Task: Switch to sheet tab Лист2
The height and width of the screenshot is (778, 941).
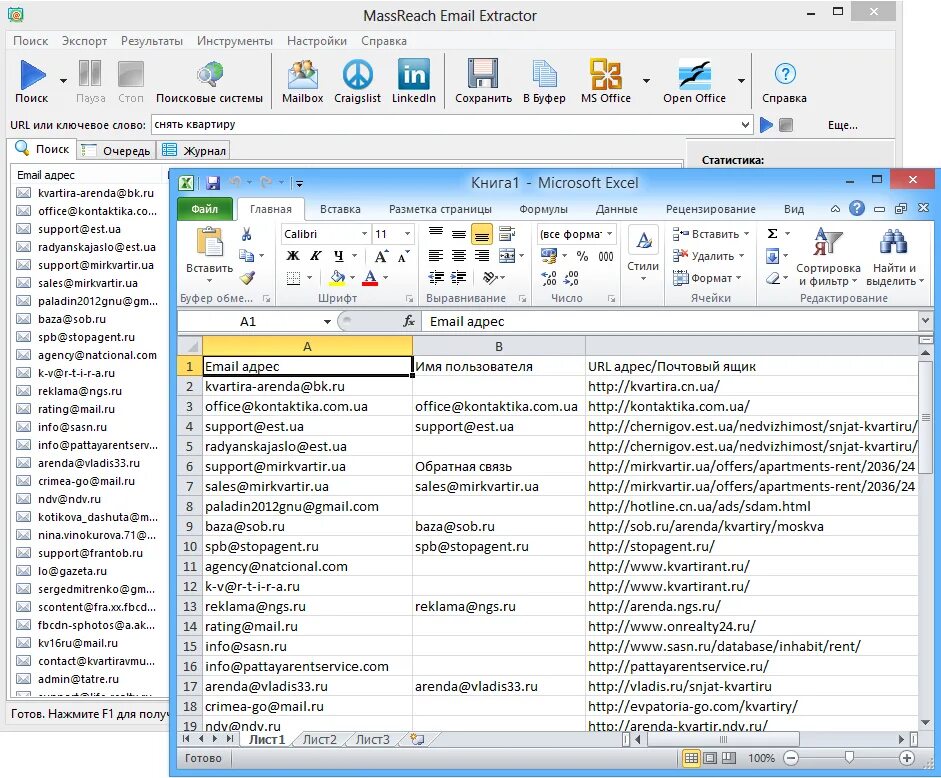Action: pos(319,739)
